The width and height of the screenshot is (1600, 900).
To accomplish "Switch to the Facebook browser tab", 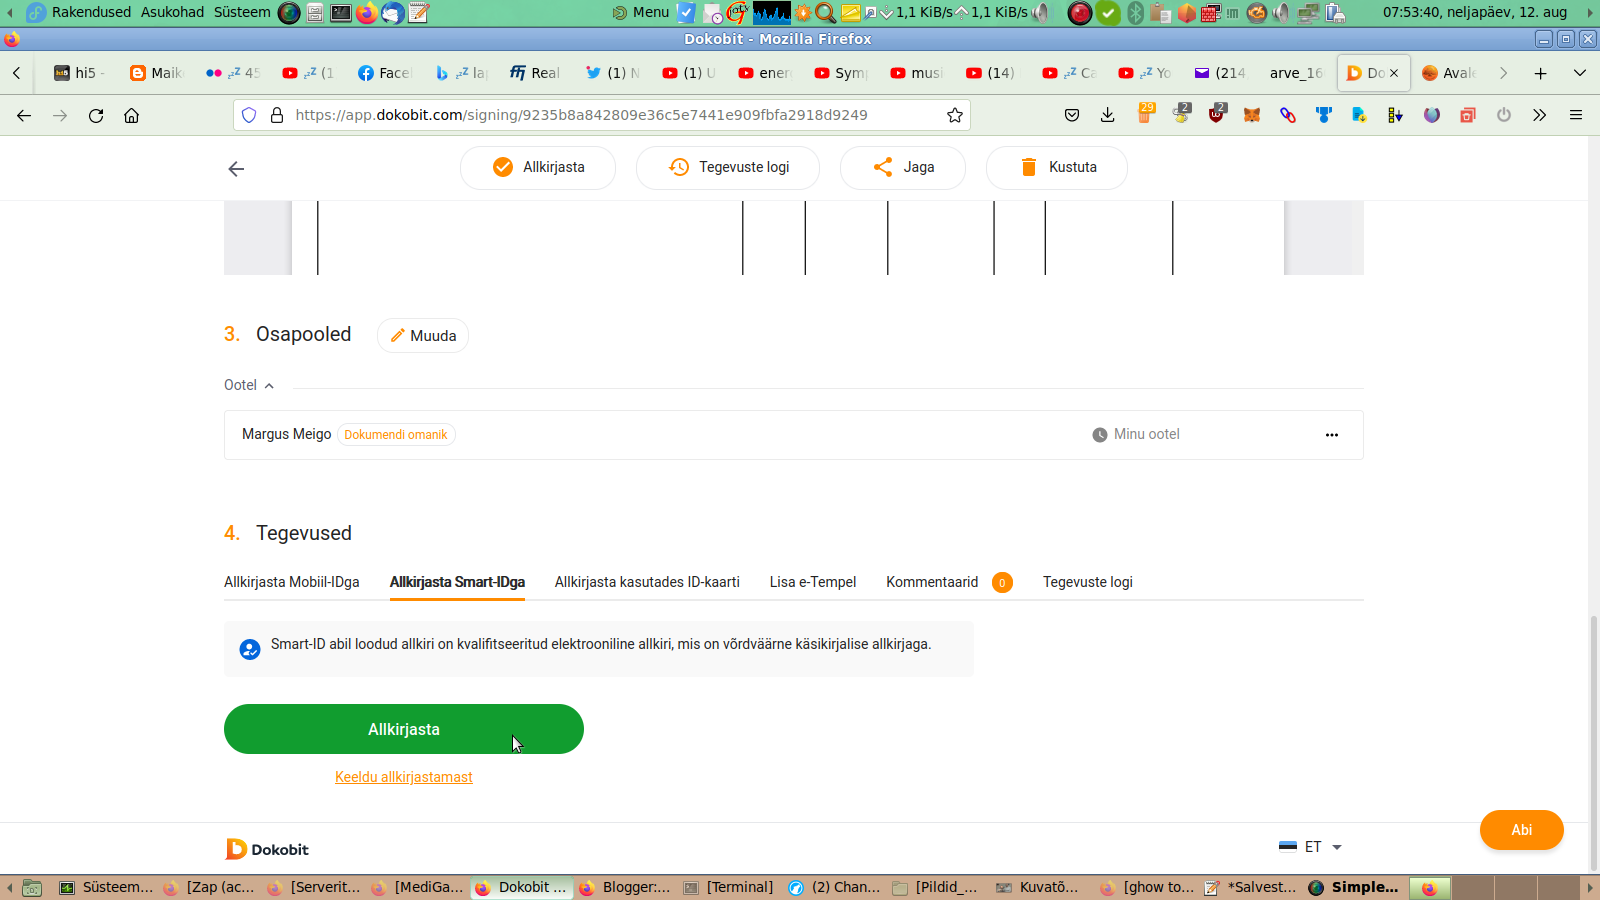I will [385, 73].
